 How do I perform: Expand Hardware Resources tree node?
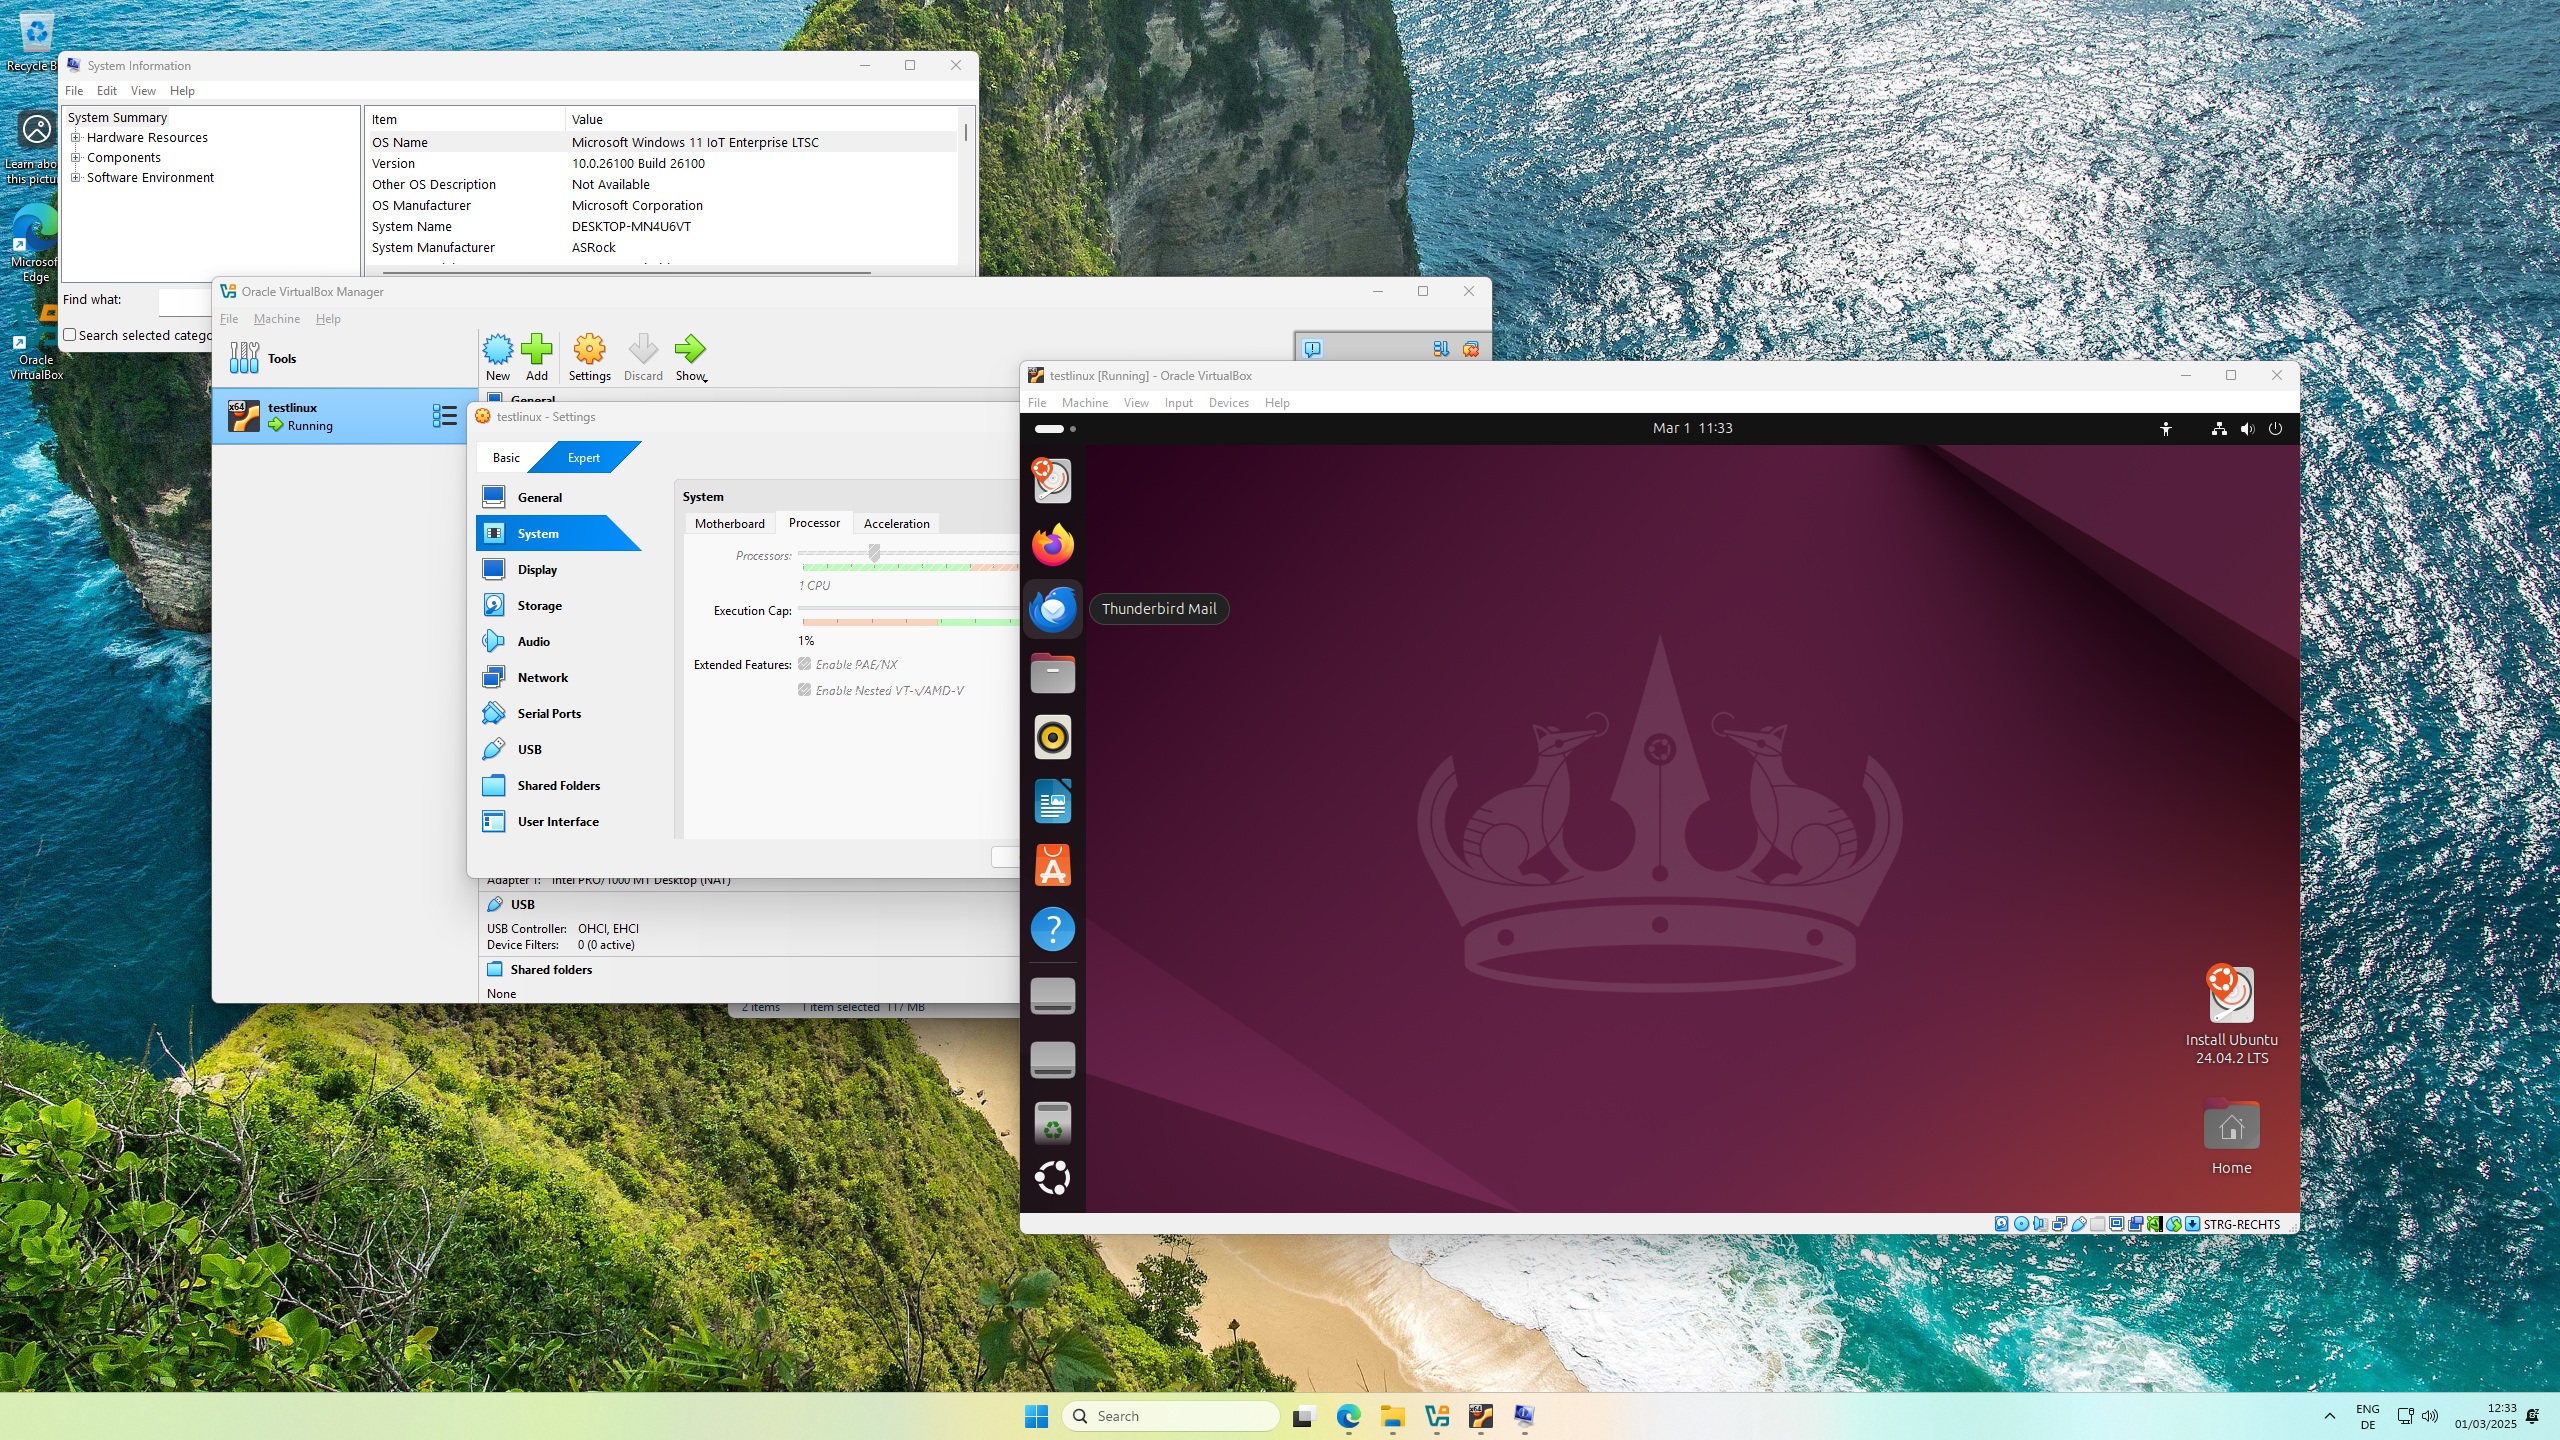coord(75,138)
